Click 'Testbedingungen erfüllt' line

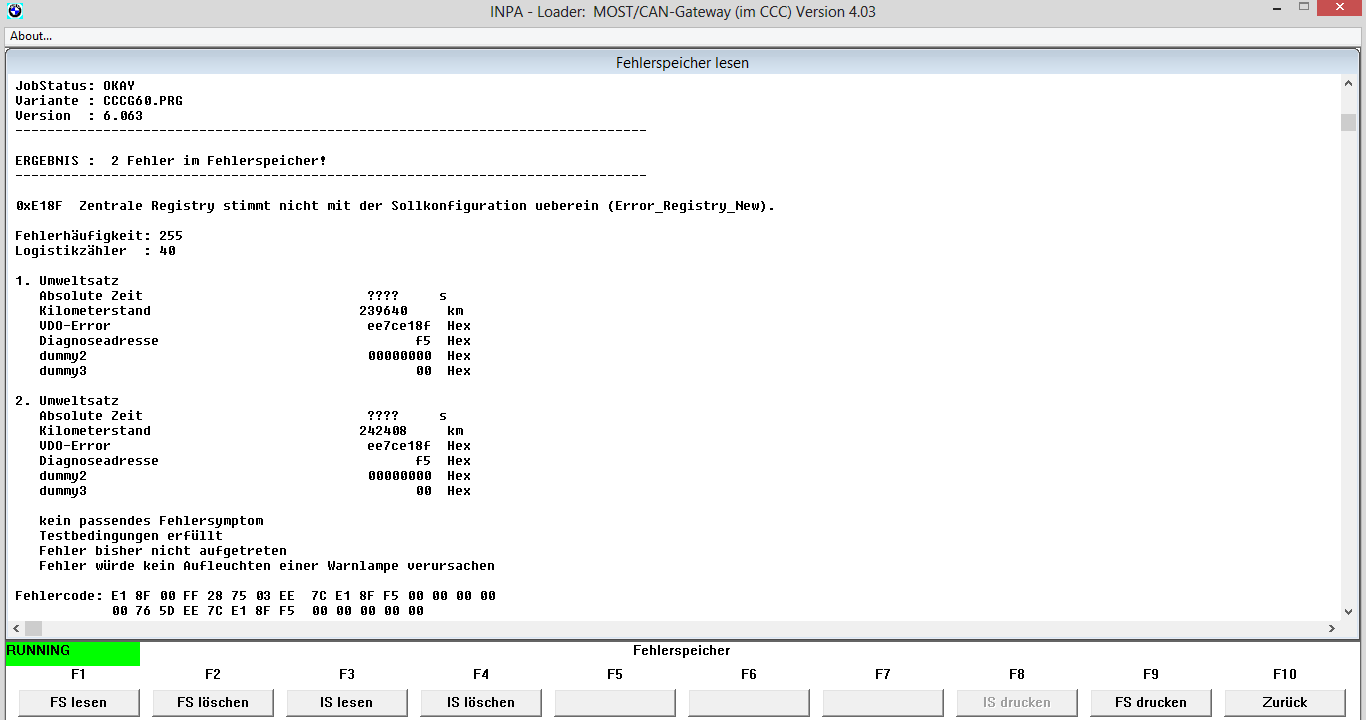(131, 536)
